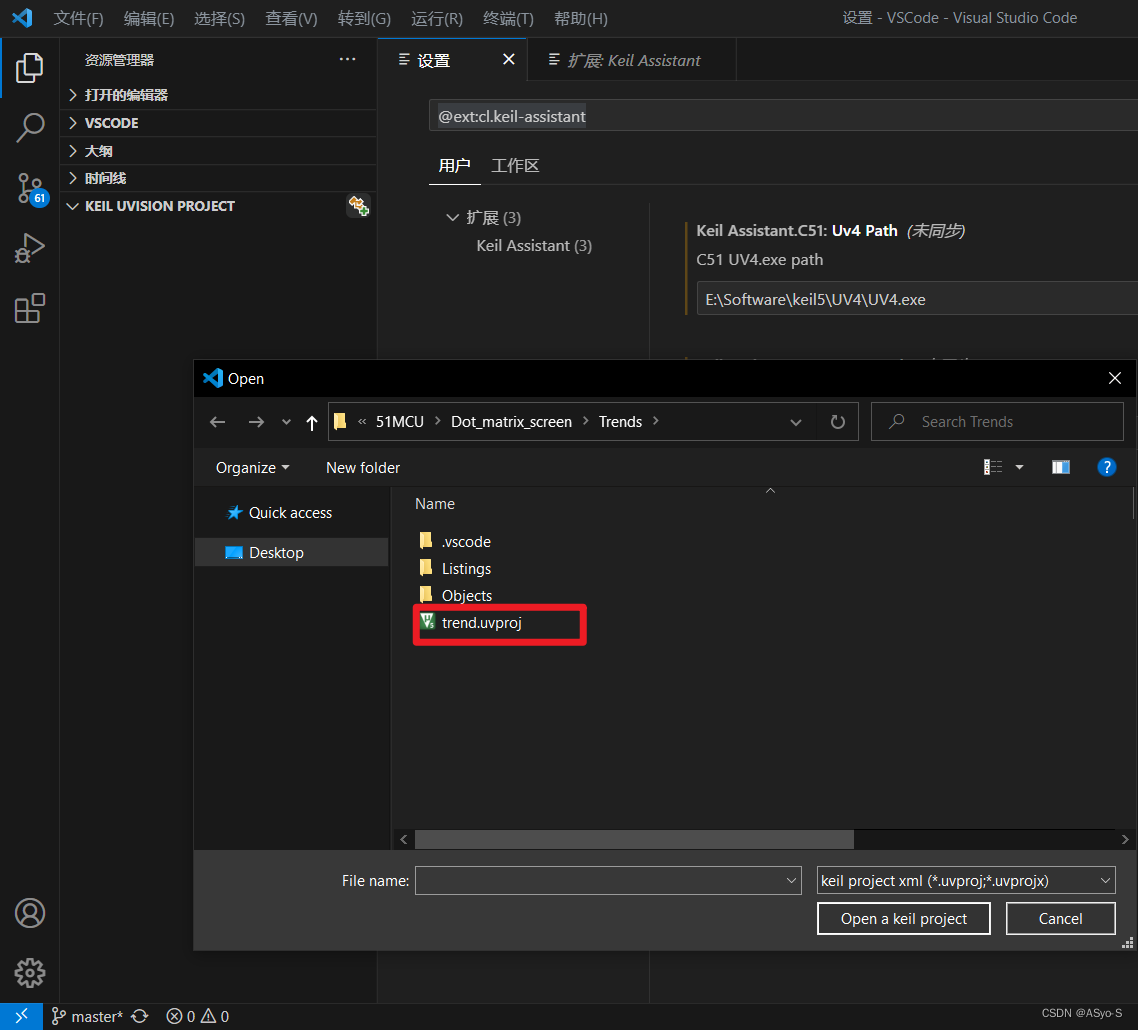This screenshot has width=1138, height=1030.
Task: Open the 选择(S) menu
Action: click(x=219, y=18)
